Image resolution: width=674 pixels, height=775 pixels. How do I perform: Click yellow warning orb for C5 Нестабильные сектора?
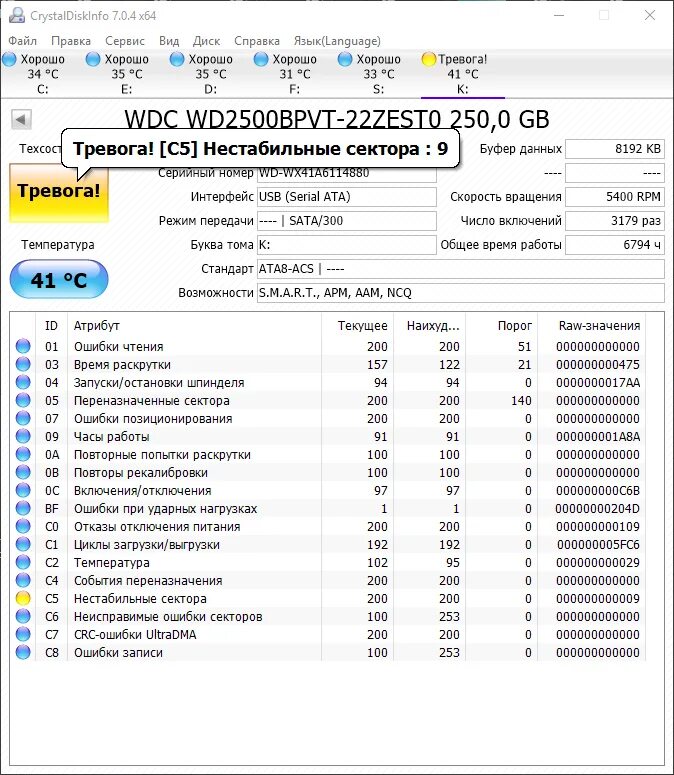pyautogui.click(x=23, y=599)
